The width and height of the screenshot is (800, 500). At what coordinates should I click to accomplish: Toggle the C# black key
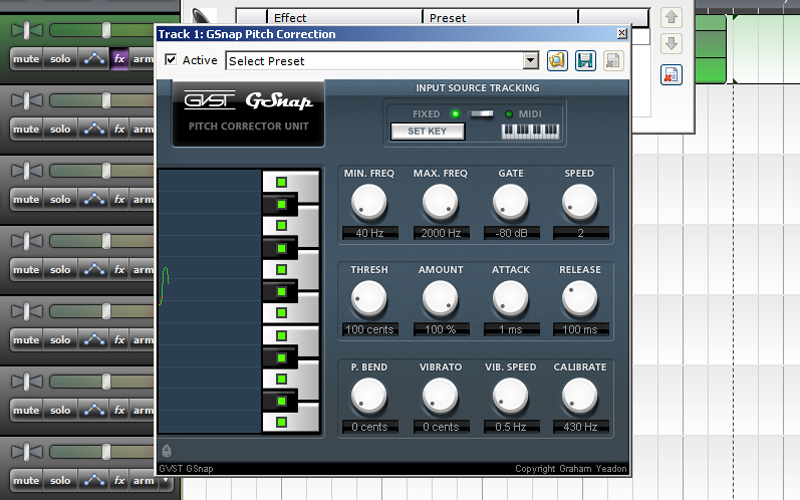[282, 401]
